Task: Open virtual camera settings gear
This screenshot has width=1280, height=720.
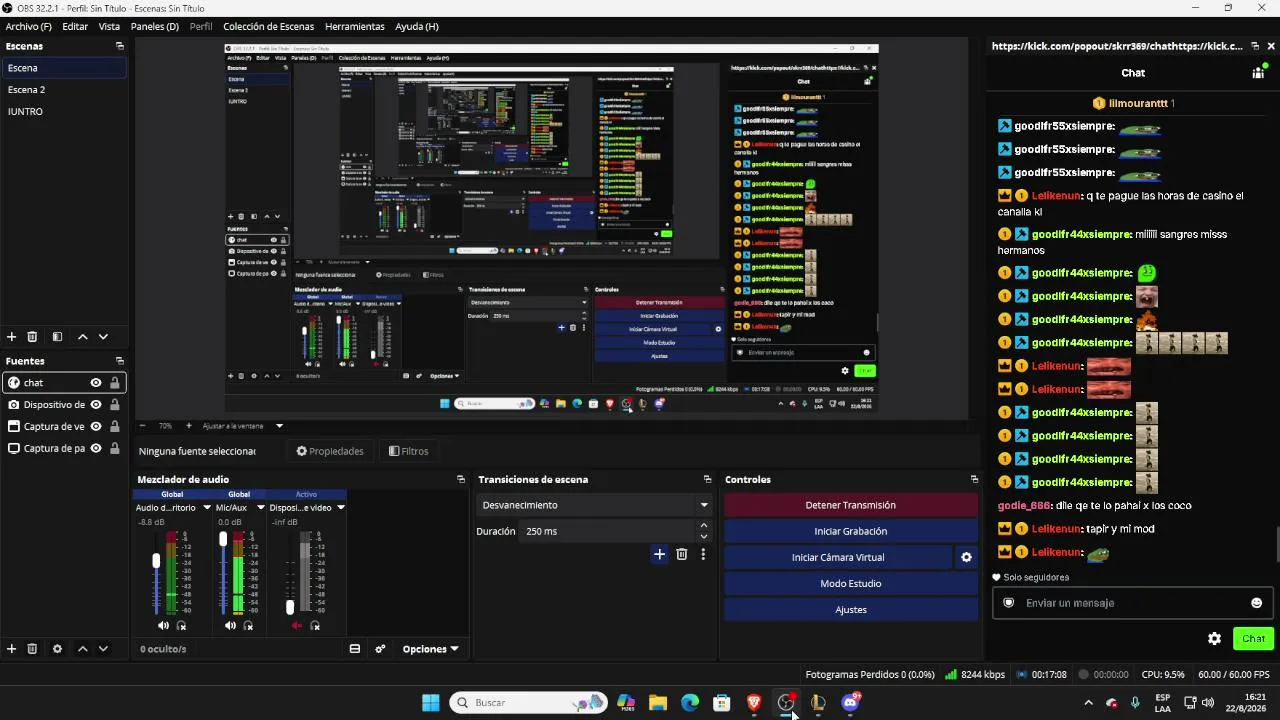Action: click(966, 558)
